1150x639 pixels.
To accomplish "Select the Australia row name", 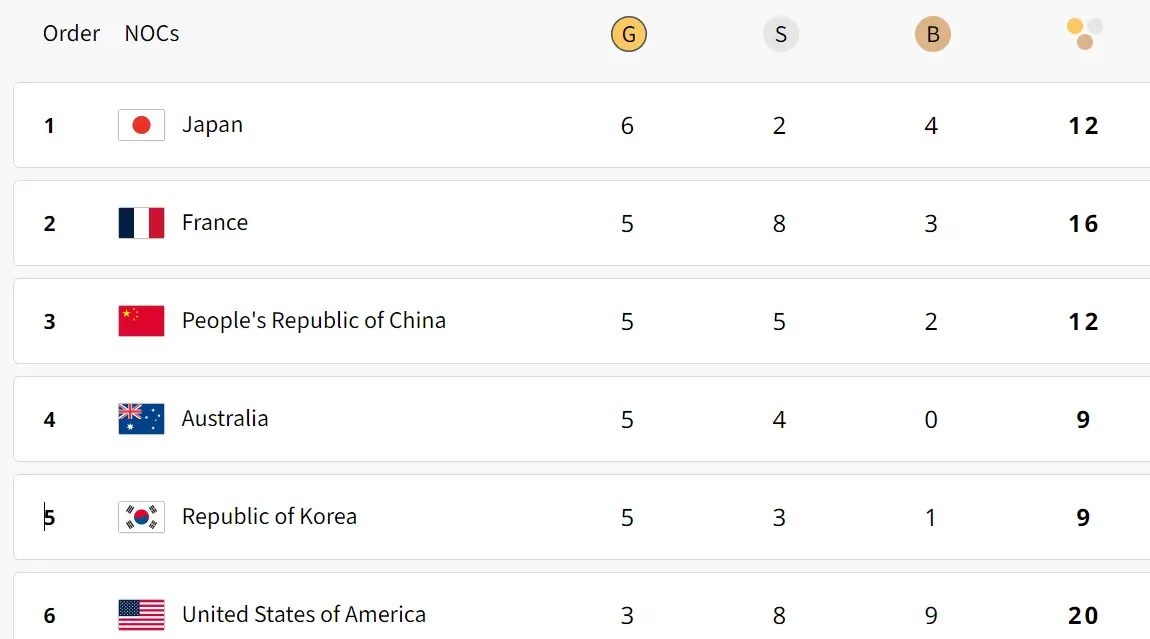I will click(225, 419).
